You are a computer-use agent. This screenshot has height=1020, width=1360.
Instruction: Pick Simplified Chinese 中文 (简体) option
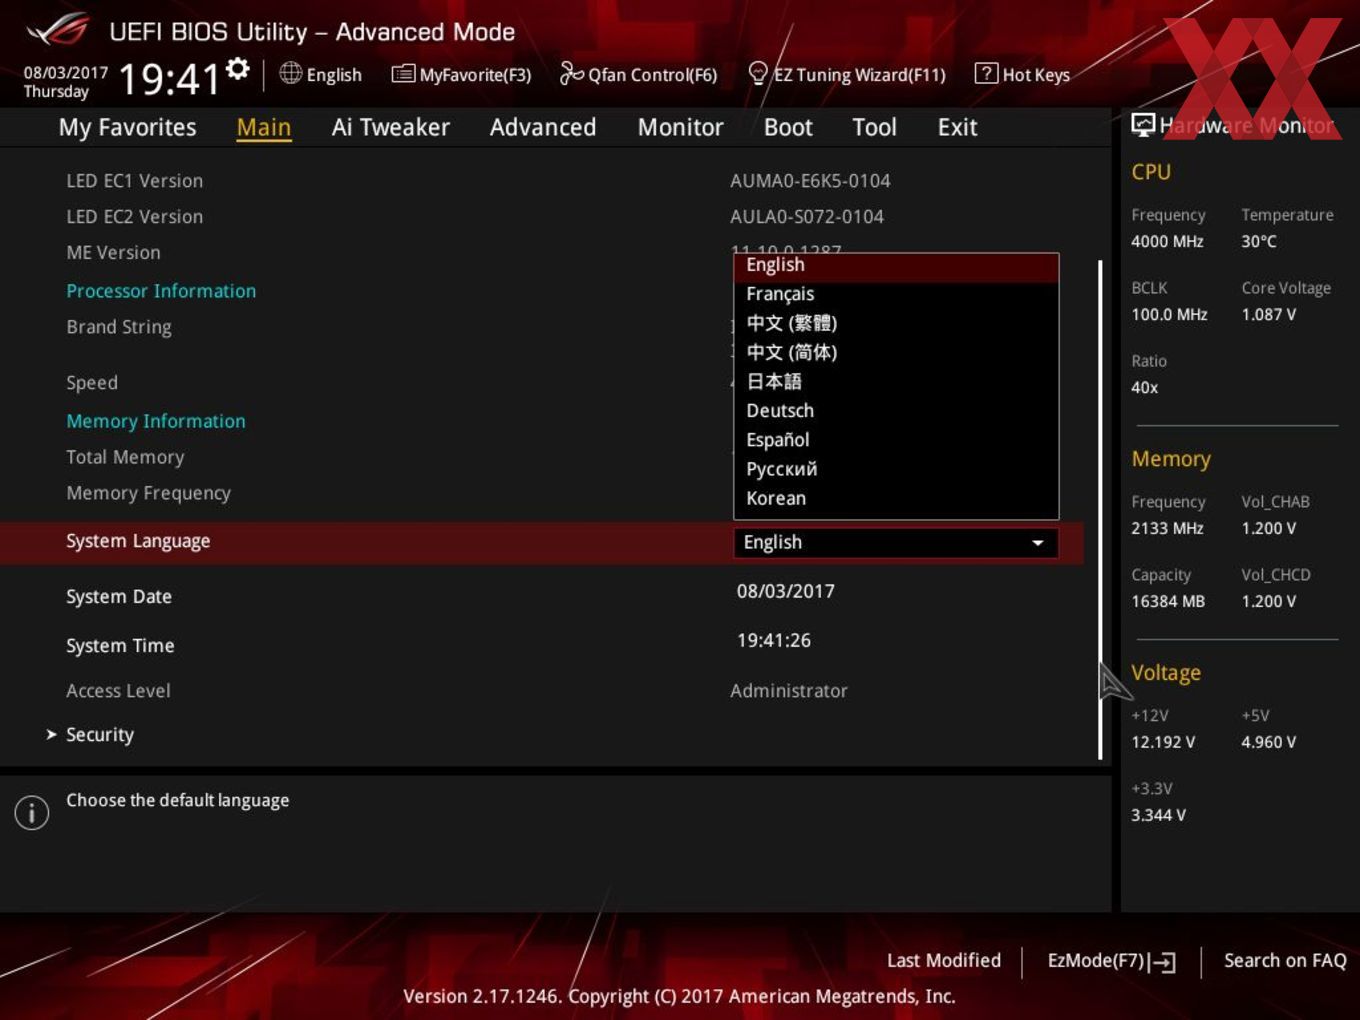coord(896,352)
